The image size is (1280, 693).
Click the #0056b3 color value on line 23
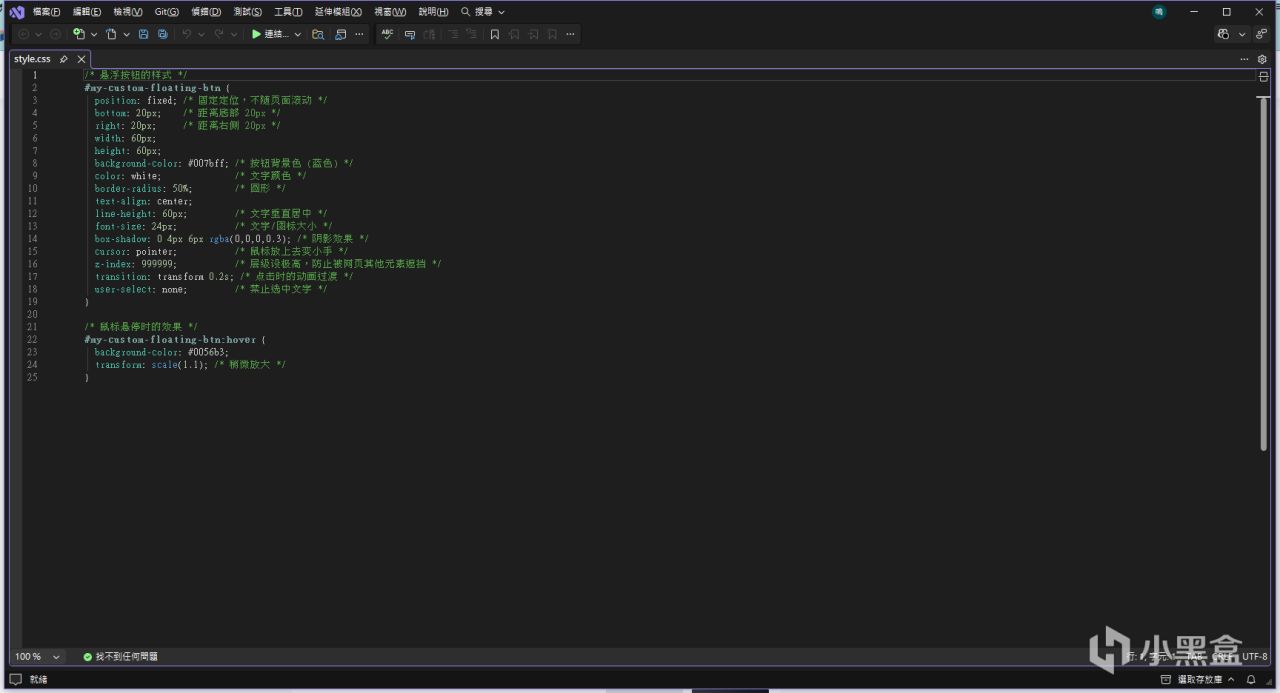pyautogui.click(x=208, y=352)
